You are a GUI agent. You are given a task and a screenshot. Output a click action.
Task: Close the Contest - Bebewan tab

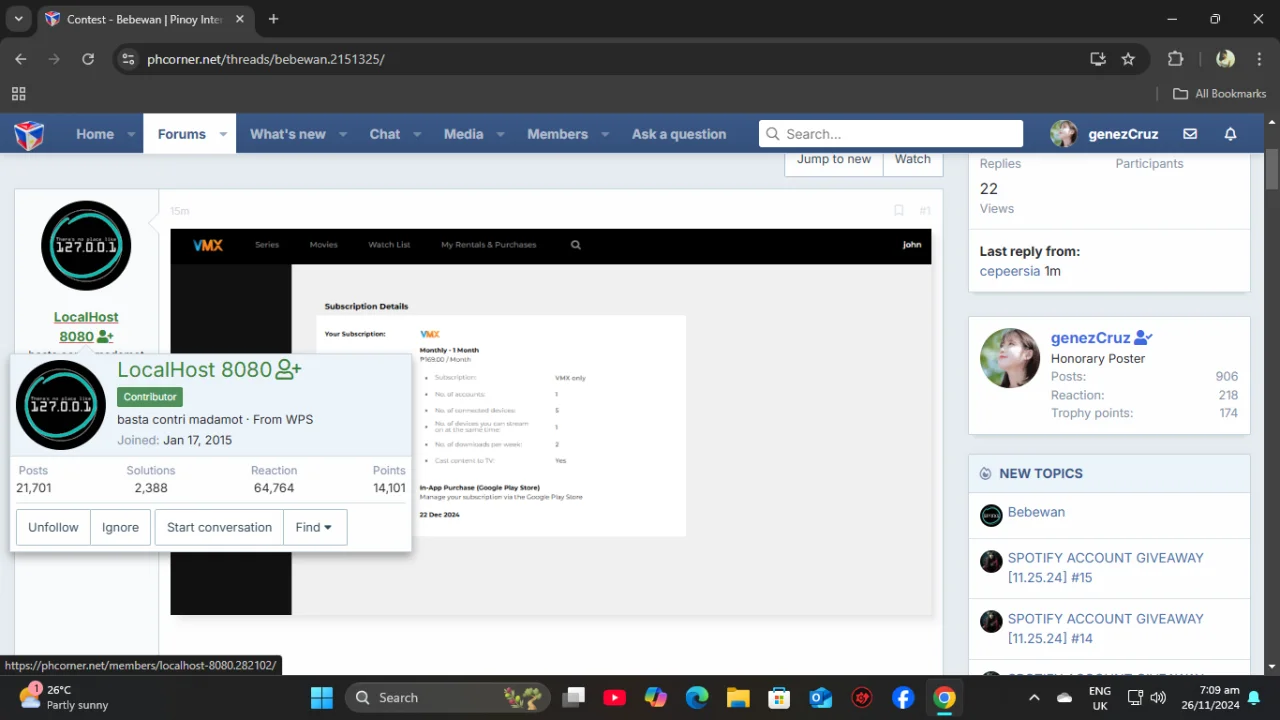[240, 19]
